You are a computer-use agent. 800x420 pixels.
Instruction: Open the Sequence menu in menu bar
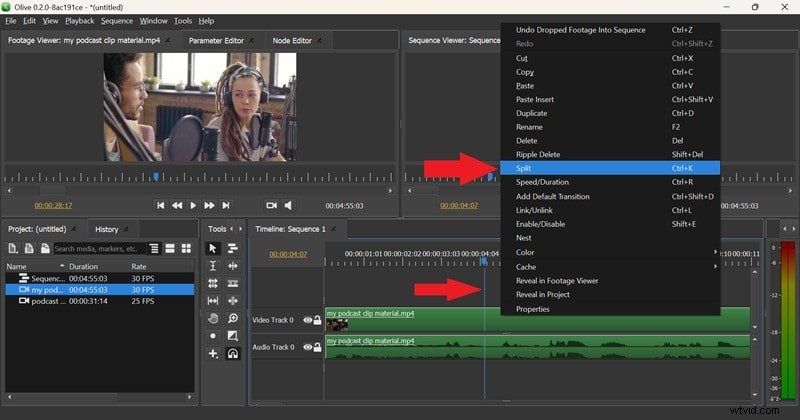117,21
